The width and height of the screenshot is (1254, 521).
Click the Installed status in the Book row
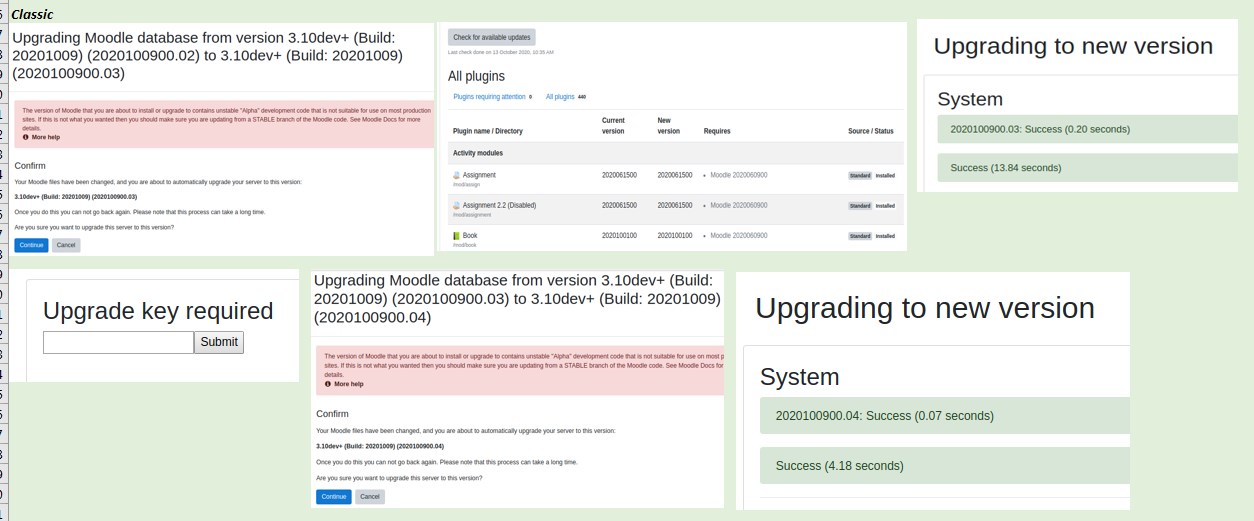(885, 236)
